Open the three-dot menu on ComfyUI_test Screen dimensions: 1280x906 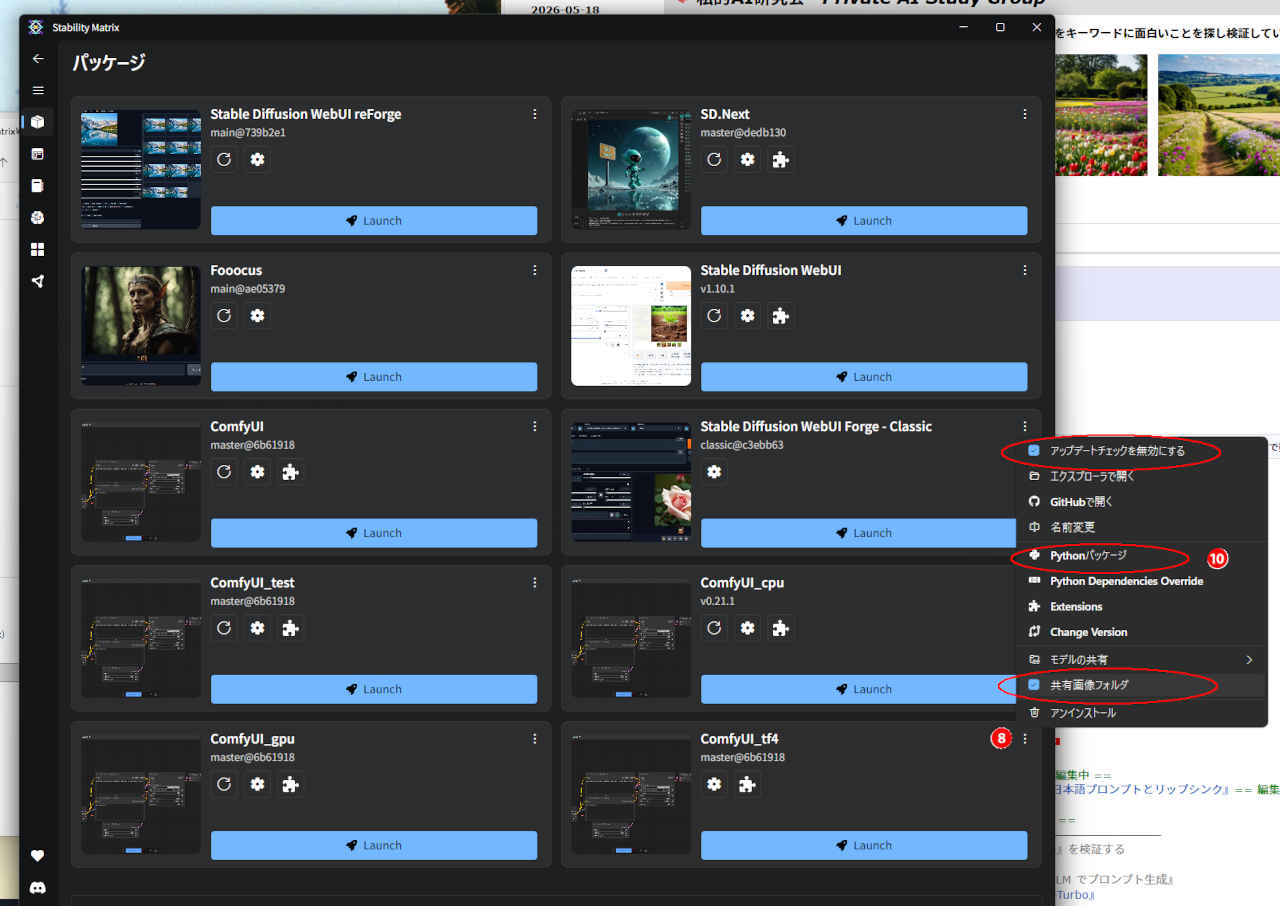[x=535, y=582]
